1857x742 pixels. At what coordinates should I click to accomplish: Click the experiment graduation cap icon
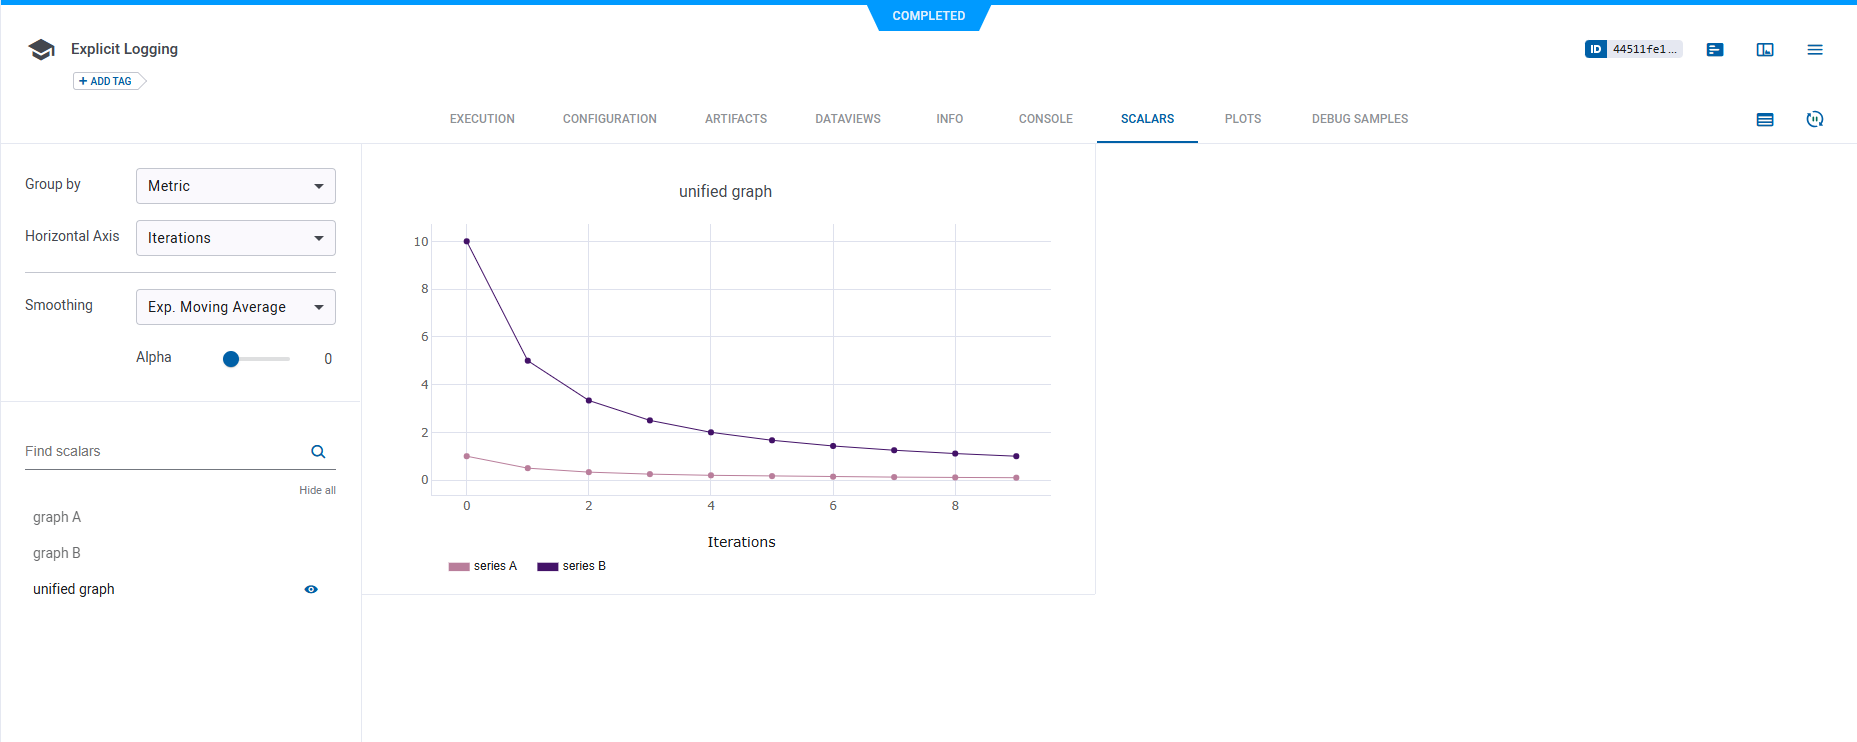pos(41,50)
